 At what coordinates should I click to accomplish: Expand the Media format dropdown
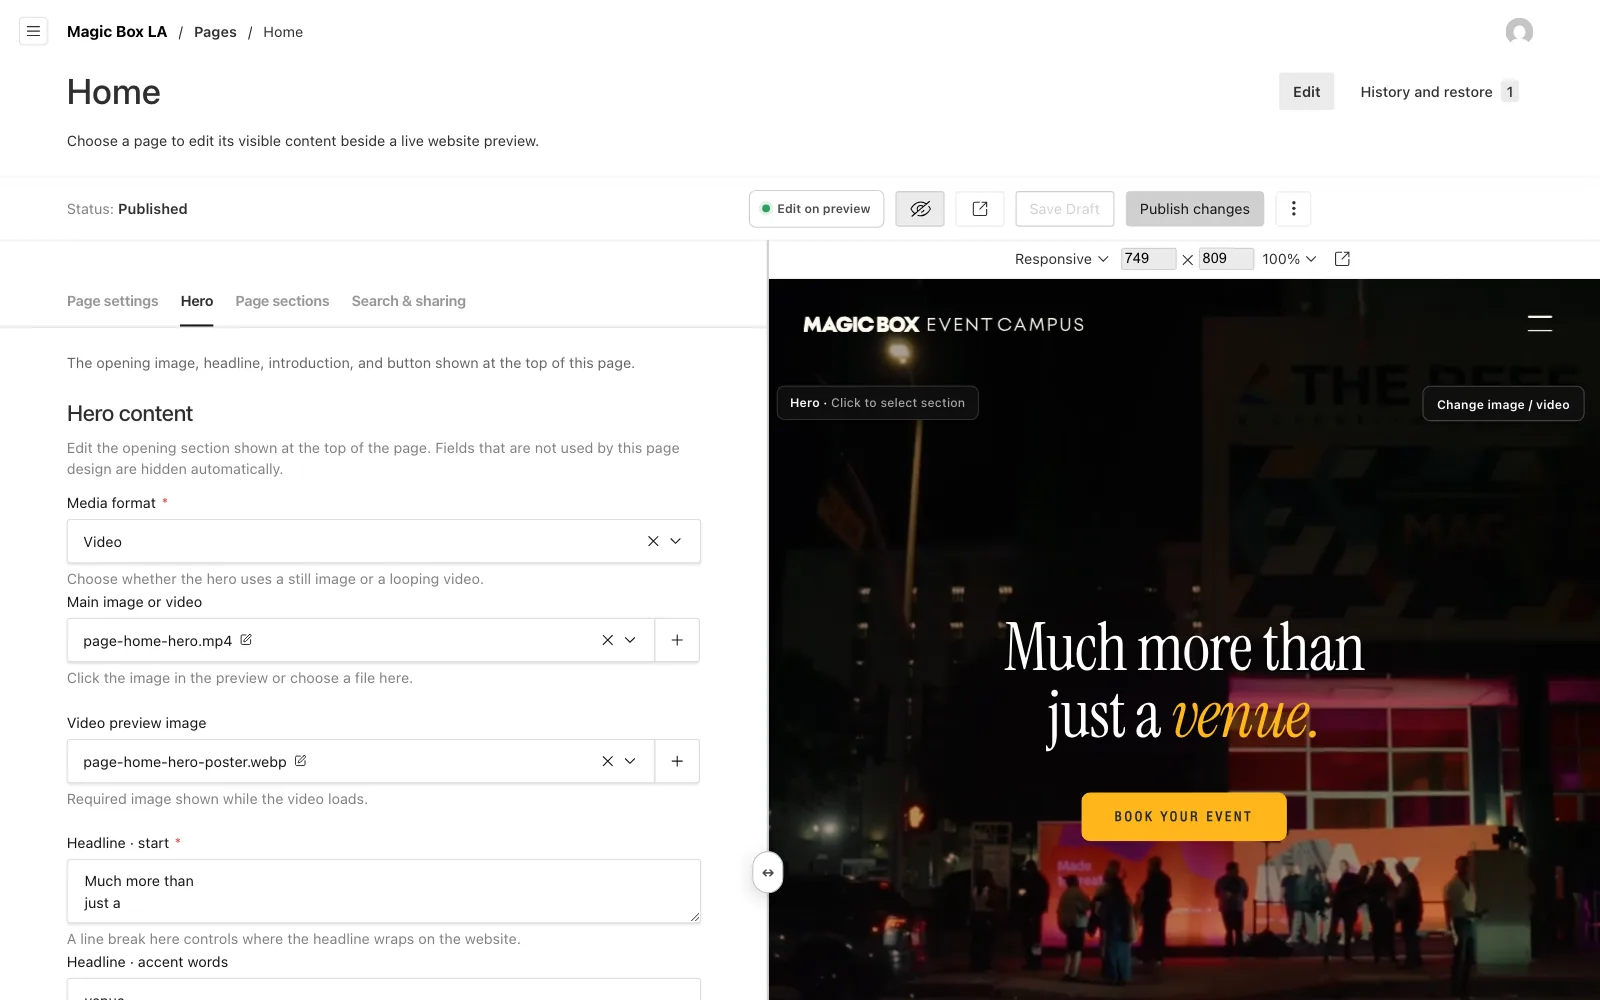pos(676,541)
